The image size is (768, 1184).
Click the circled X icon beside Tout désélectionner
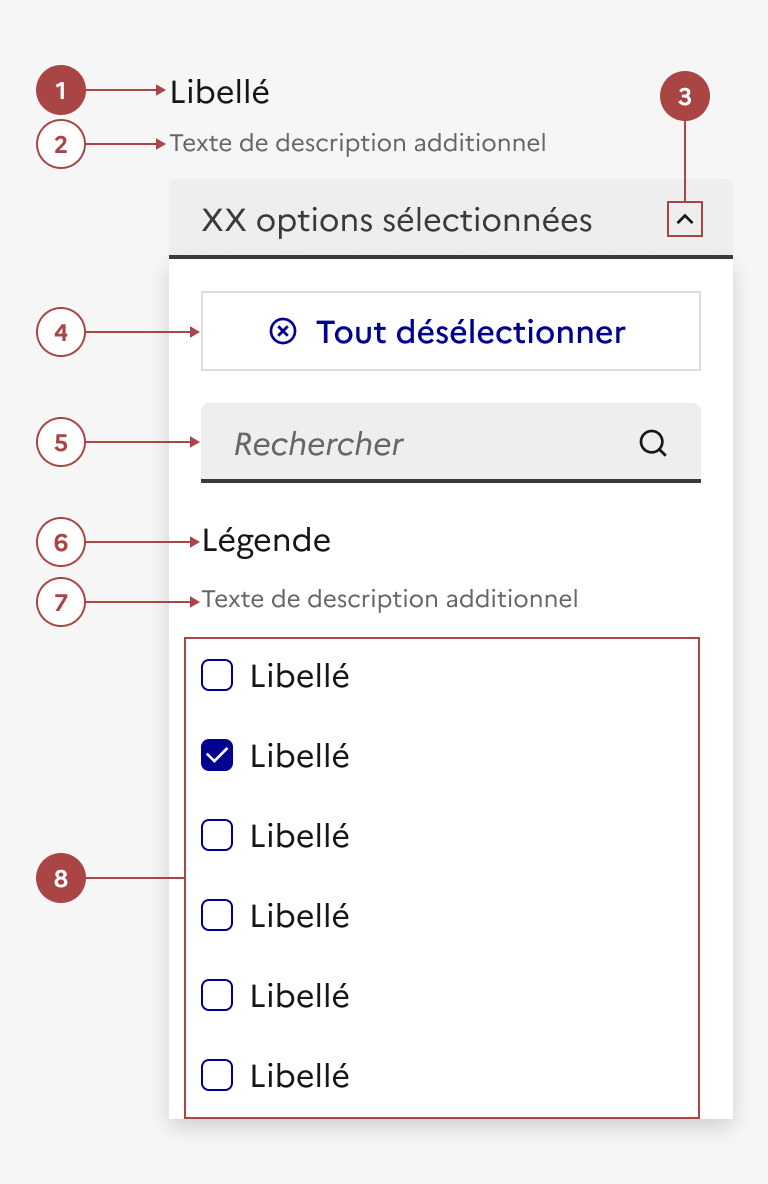283,331
